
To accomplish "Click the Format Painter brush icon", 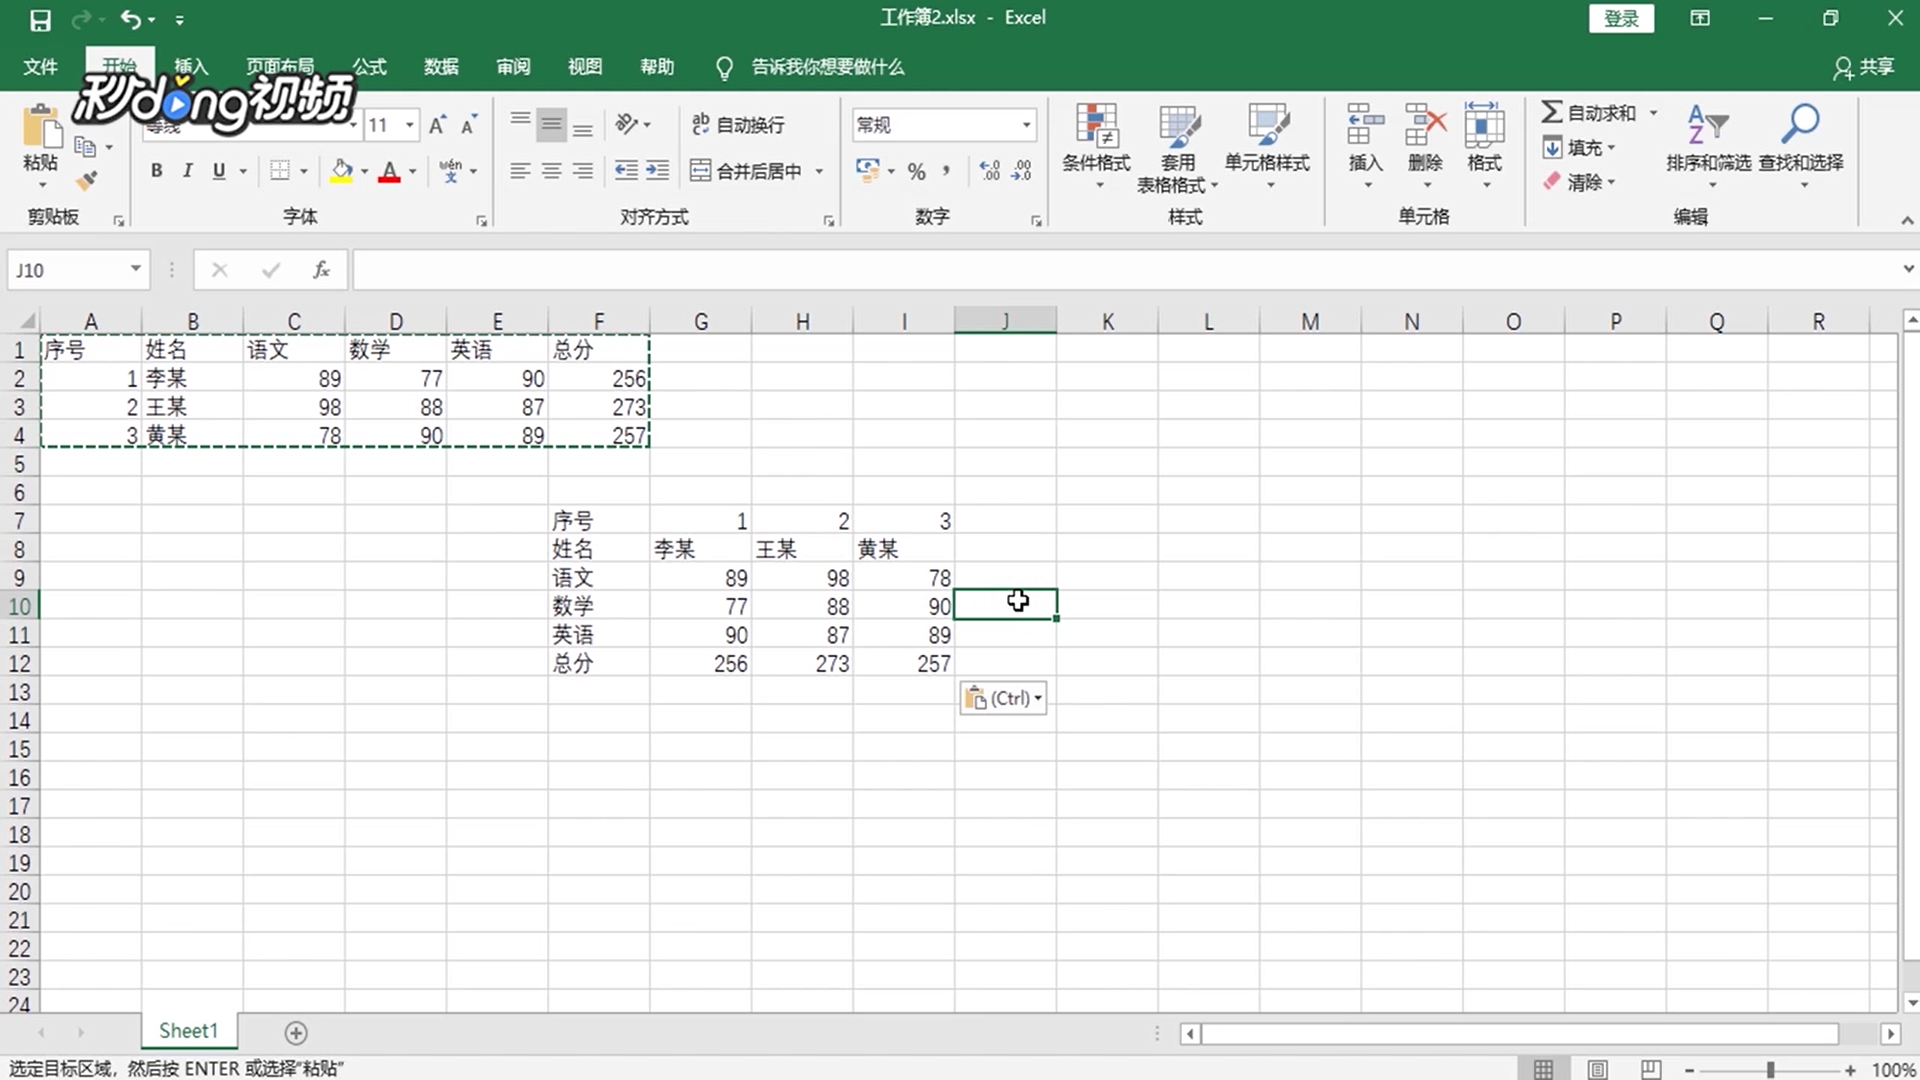I will click(x=87, y=180).
